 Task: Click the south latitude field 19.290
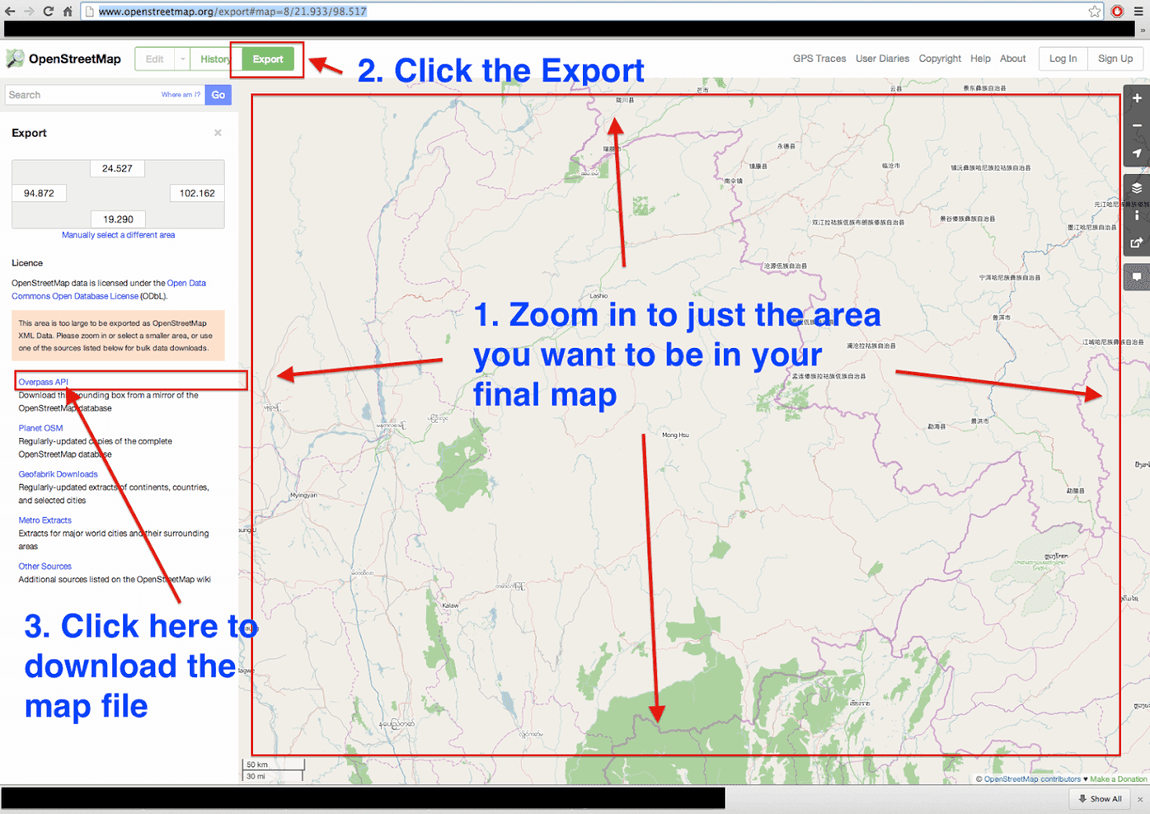click(x=118, y=219)
